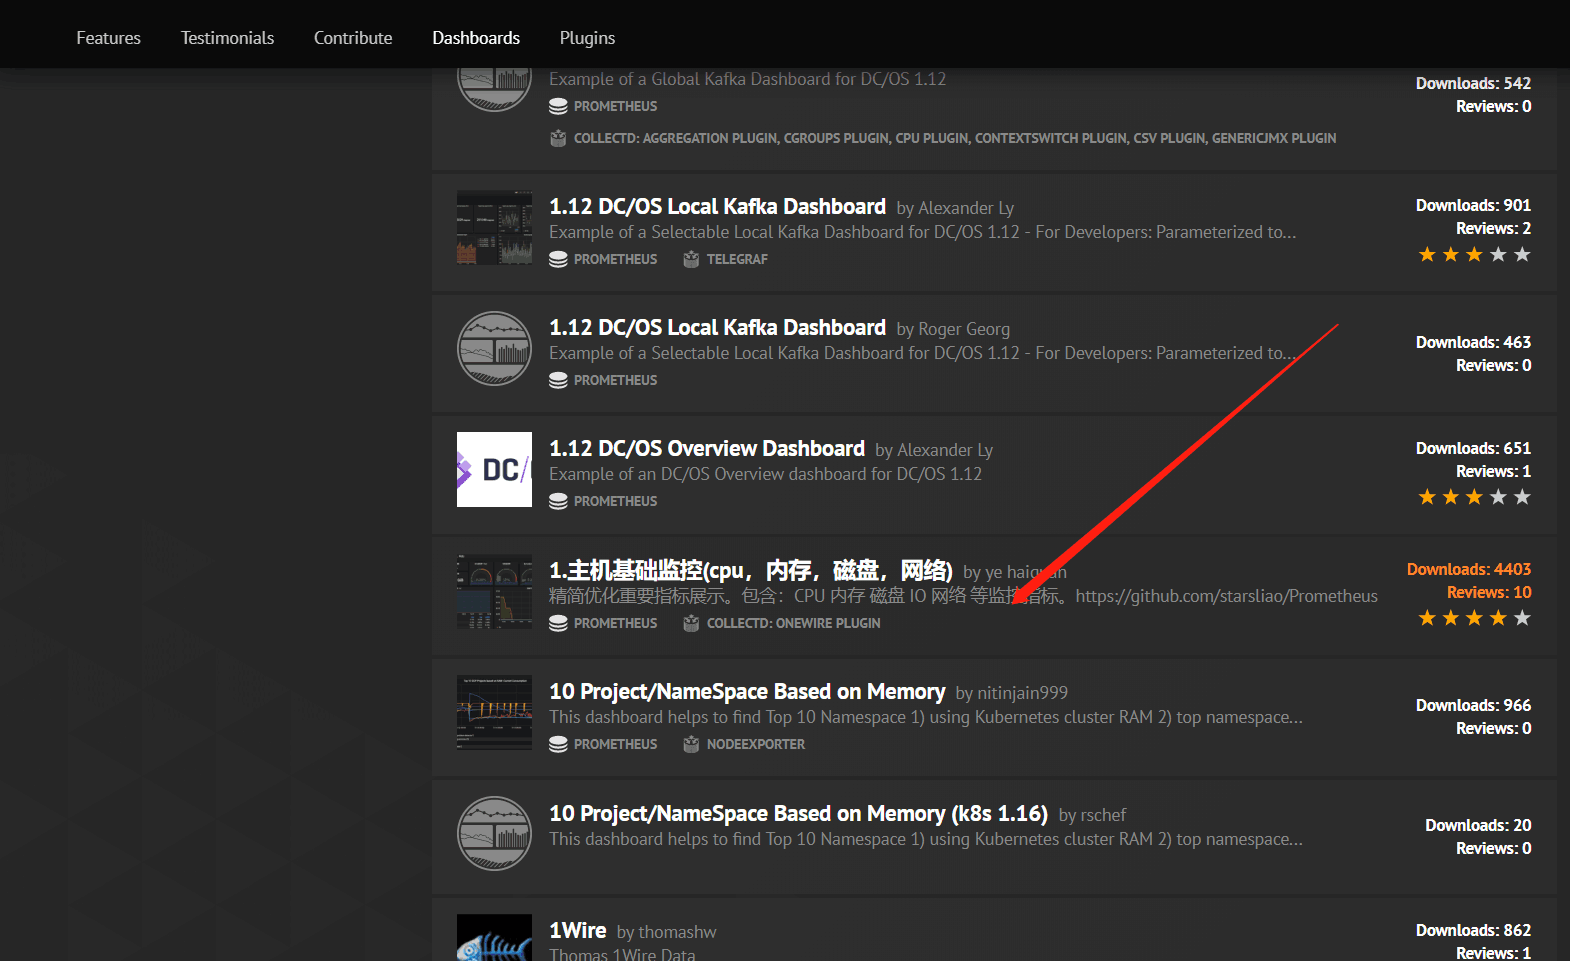1570x961 pixels.
Task: Click the Nodeexporter tag icon
Action: 691,744
